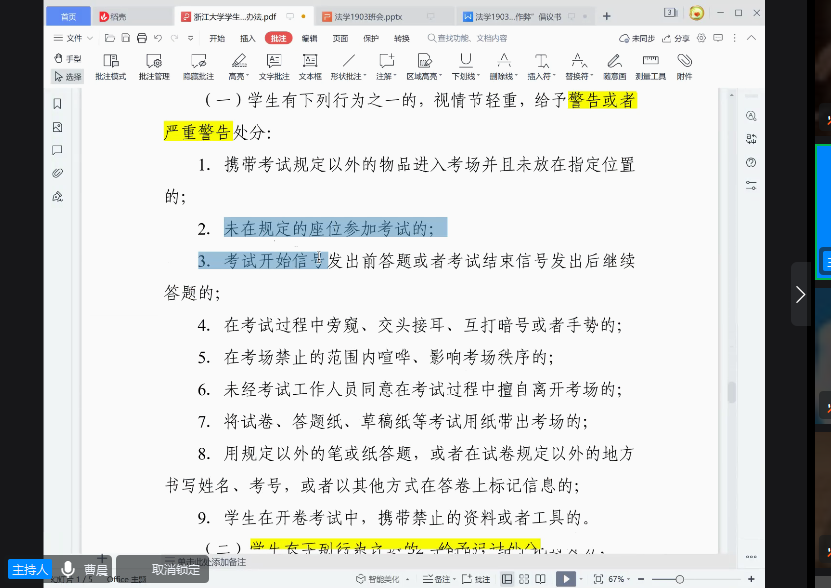Switch to the 选择 selection mode
Viewport: 831px width, 588px height.
(x=68, y=77)
